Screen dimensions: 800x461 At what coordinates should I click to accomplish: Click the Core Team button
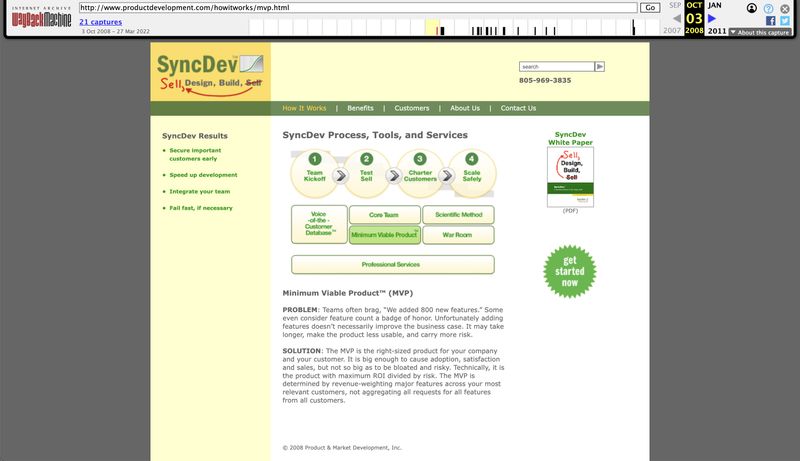coord(385,215)
